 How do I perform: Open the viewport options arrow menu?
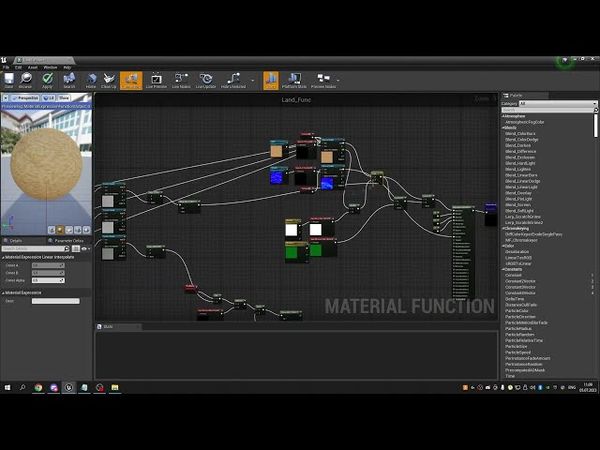(5, 98)
